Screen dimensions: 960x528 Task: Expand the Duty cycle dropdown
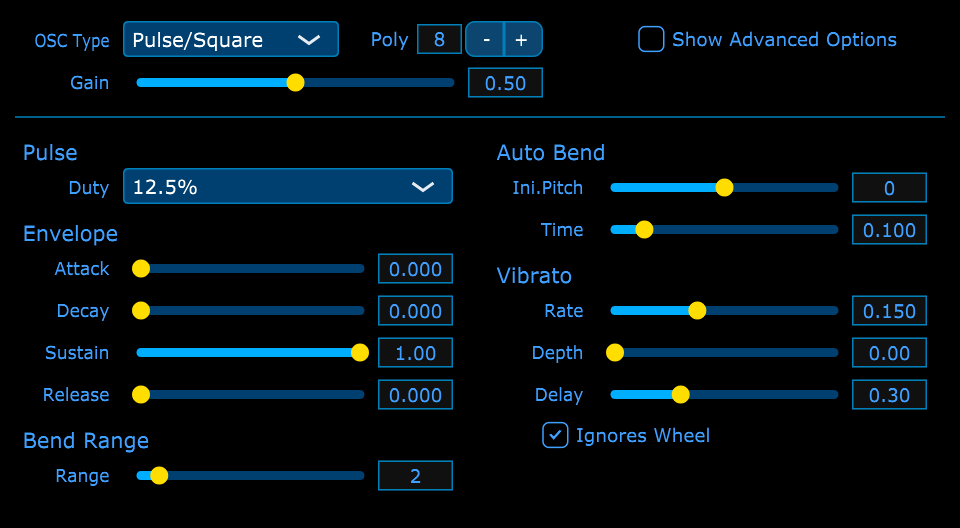[288, 186]
